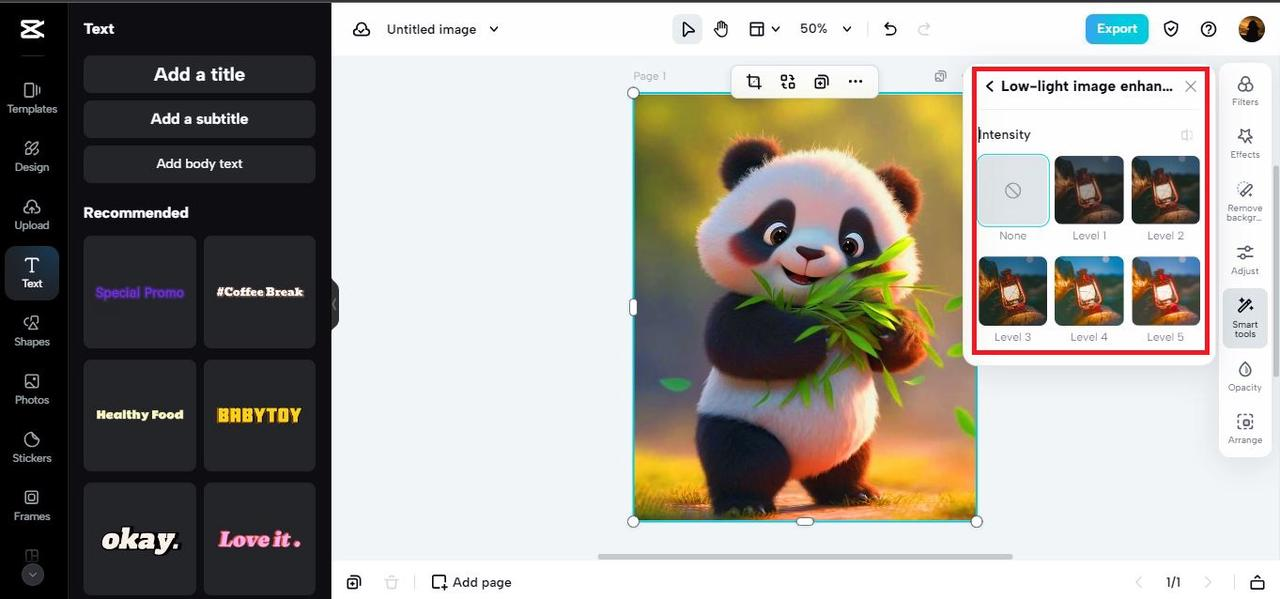Toggle the compare icon beside Intensity
The height and width of the screenshot is (599, 1280).
pyautogui.click(x=1186, y=135)
